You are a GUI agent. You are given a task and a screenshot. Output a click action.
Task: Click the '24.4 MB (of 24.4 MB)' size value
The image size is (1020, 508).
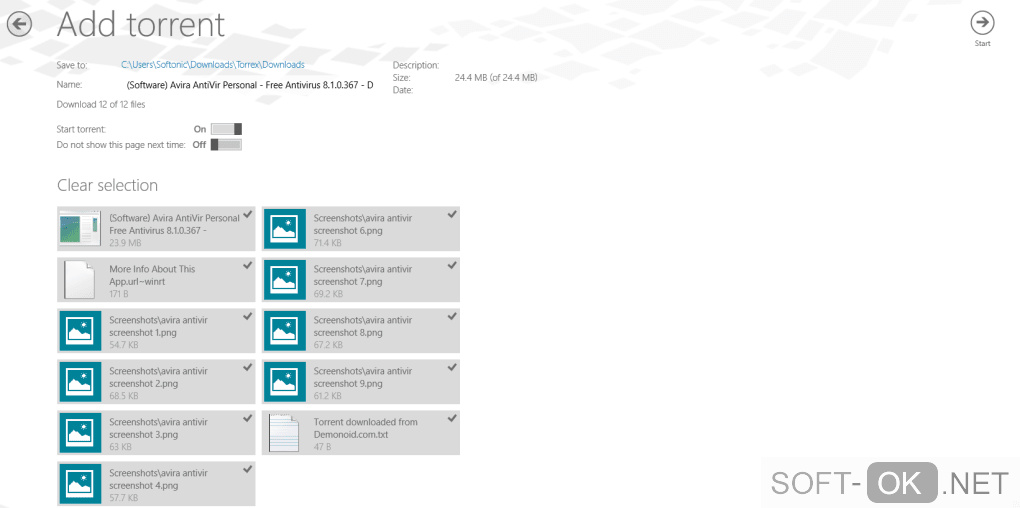click(x=496, y=77)
